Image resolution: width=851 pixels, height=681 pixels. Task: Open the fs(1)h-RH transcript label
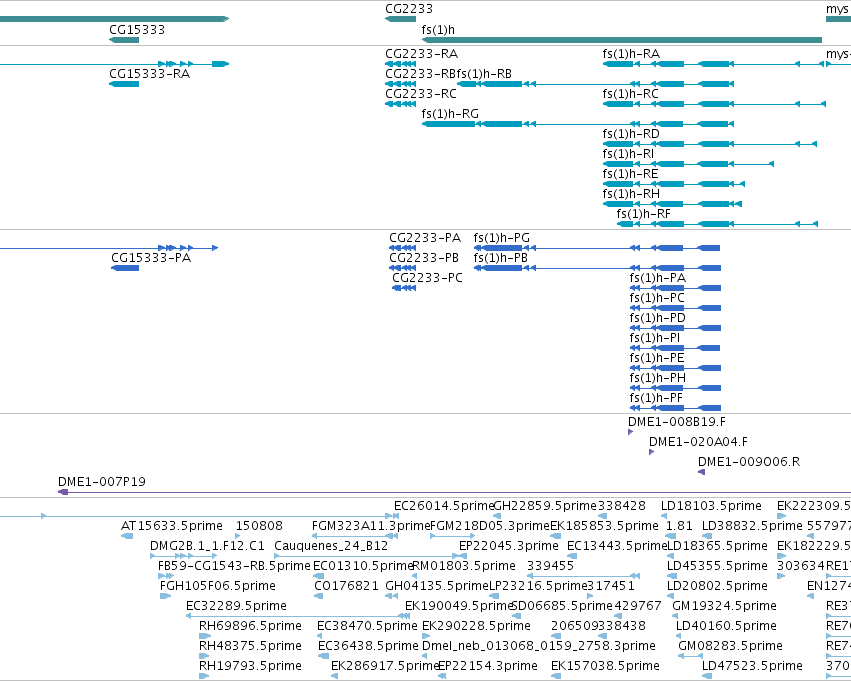tap(631, 194)
